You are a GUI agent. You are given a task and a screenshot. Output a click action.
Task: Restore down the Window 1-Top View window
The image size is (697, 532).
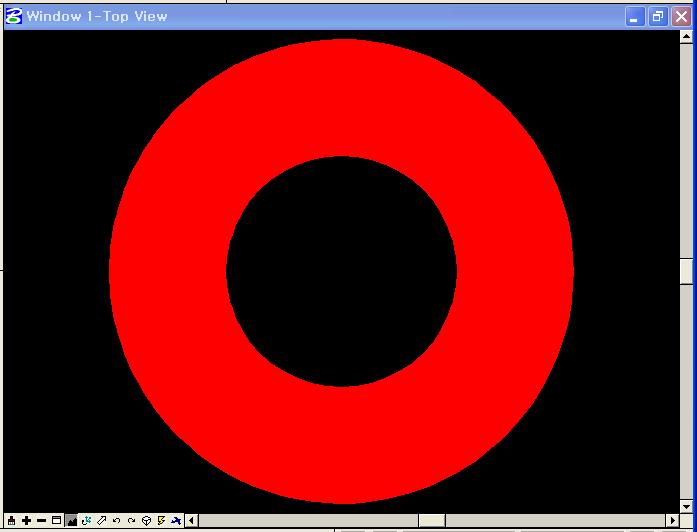[x=658, y=16]
